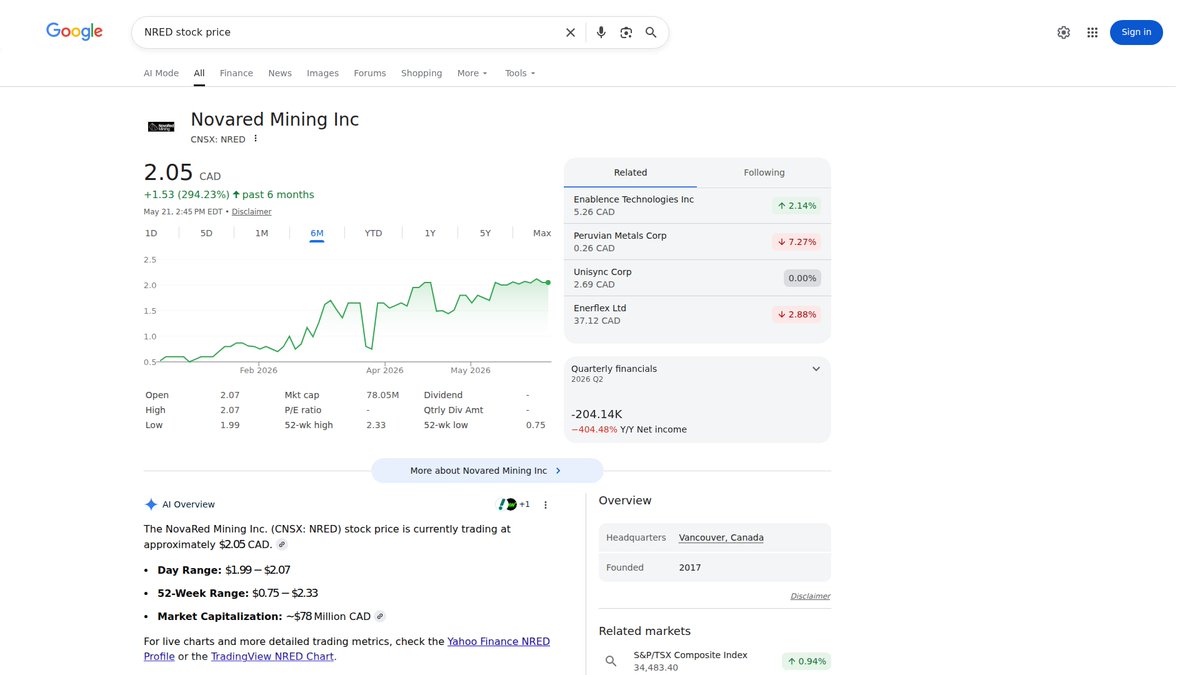The height and width of the screenshot is (675, 1200).
Task: Select the 1D chart range
Action: click(151, 233)
